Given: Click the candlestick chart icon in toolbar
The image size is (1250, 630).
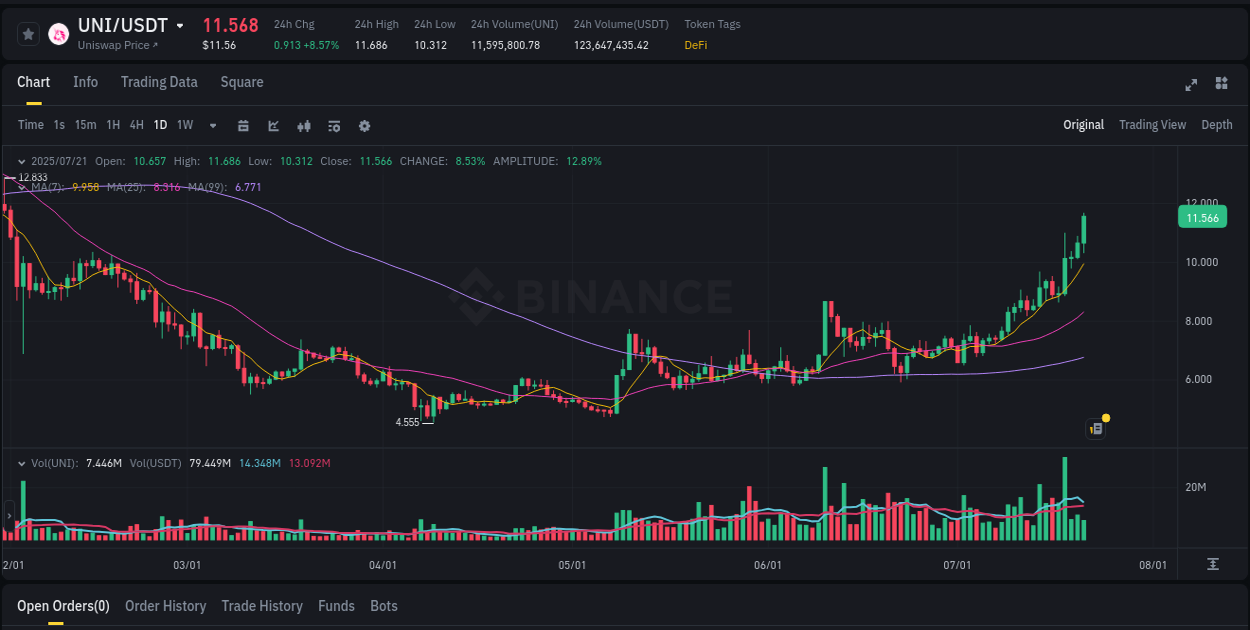Looking at the screenshot, I should [303, 126].
